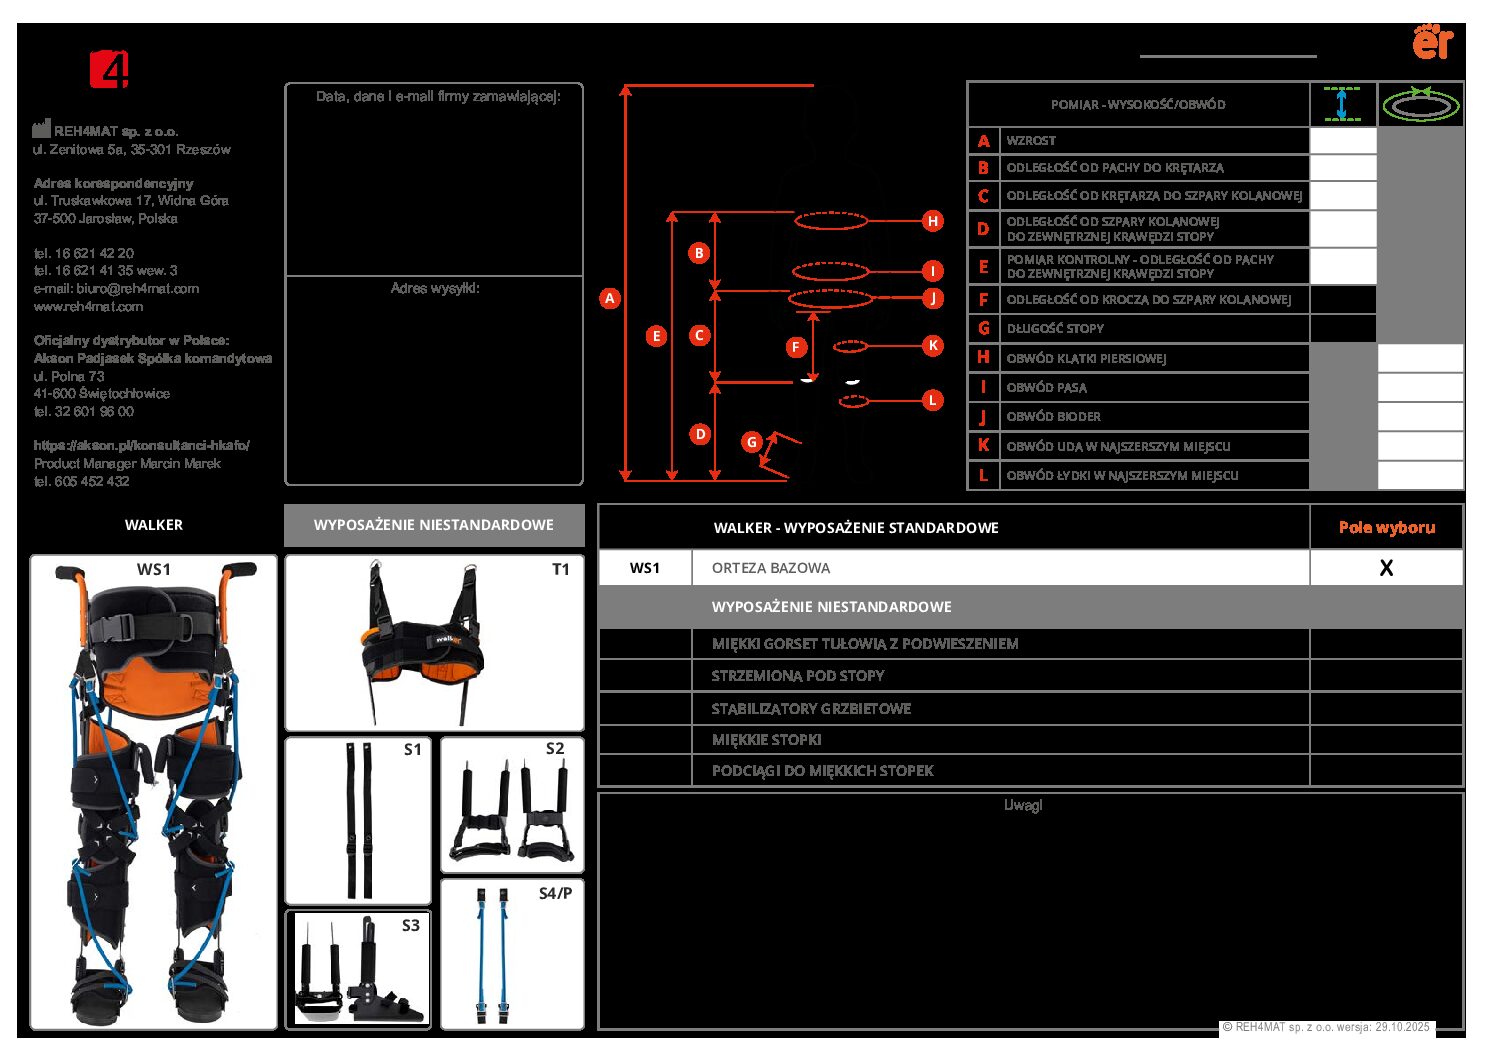Select the red L marker for calf

click(x=932, y=400)
